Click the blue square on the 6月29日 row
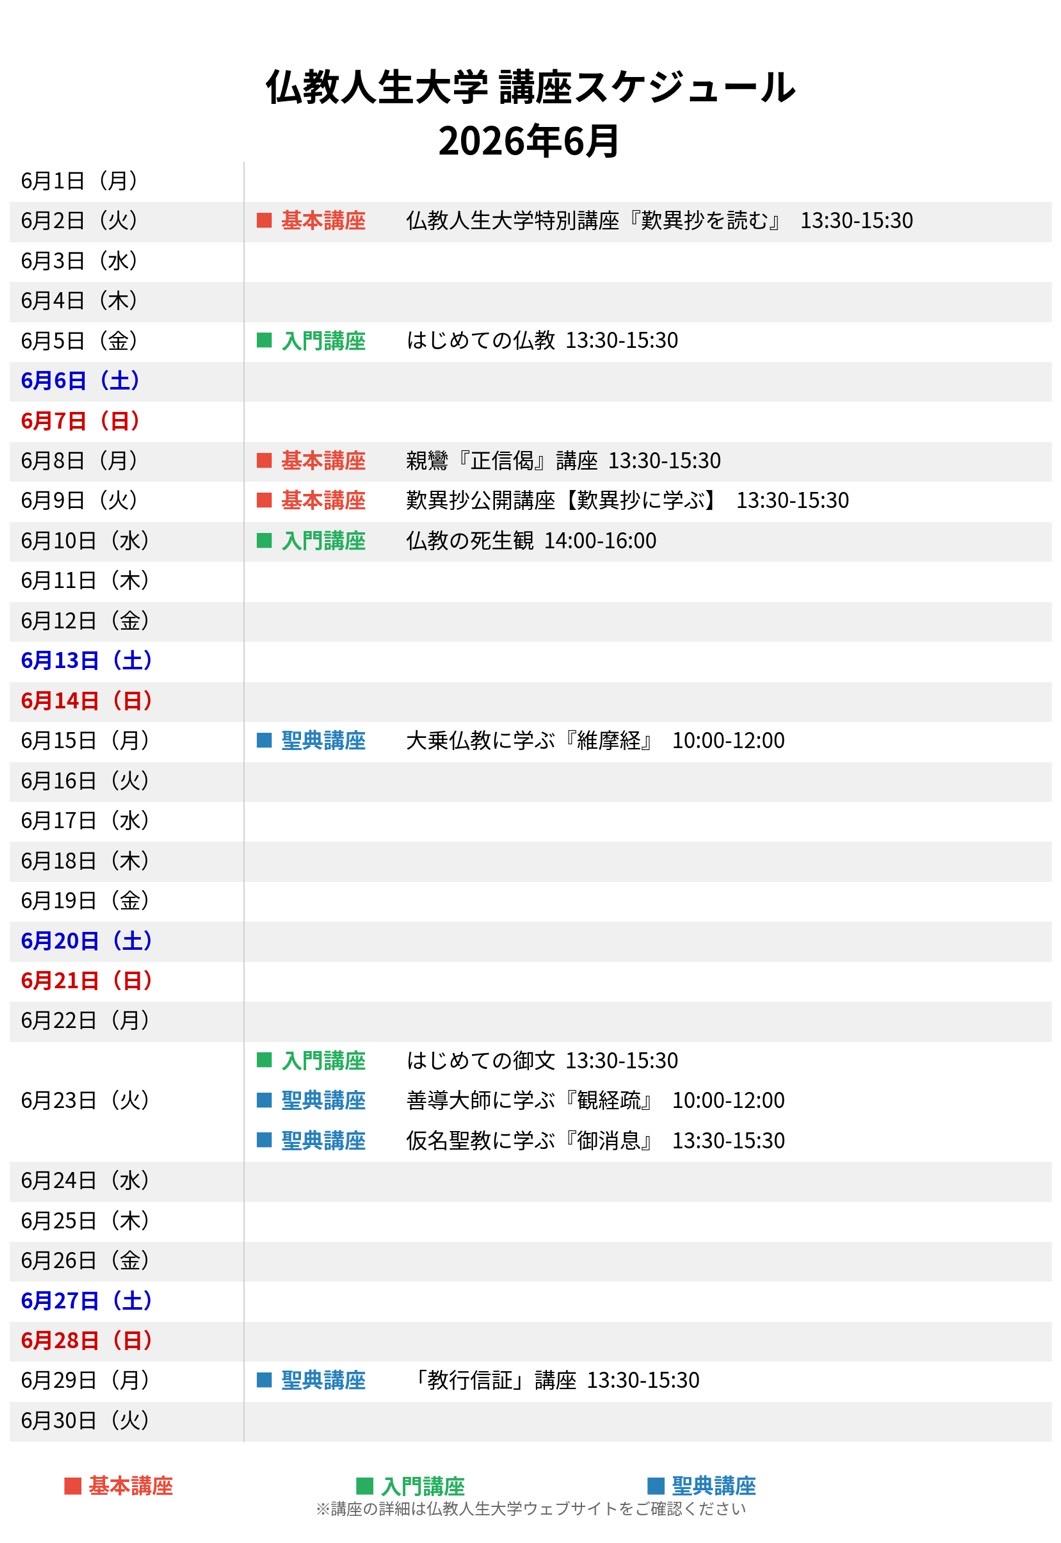Viewport: 1061px width, 1543px height. pyautogui.click(x=264, y=1381)
